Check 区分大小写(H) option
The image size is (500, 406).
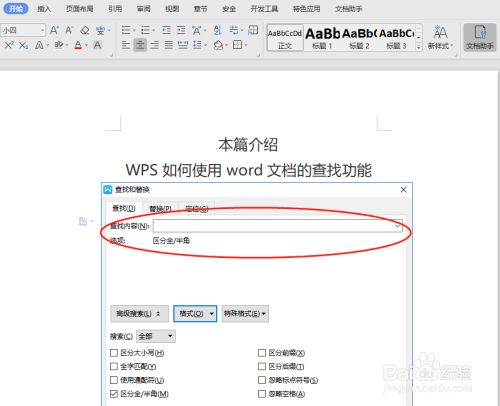[x=114, y=353]
